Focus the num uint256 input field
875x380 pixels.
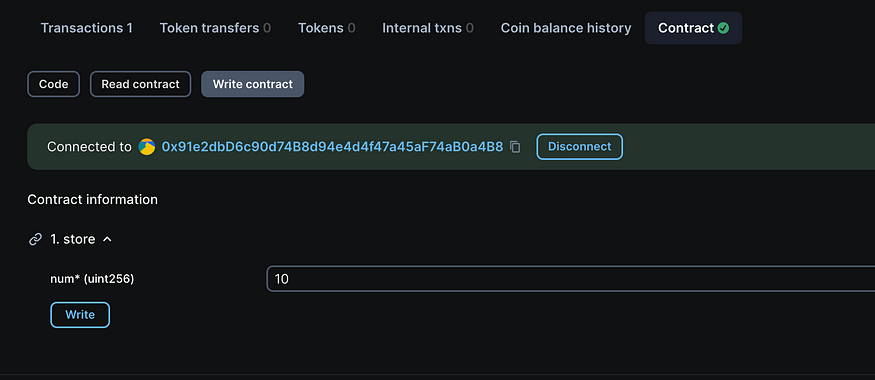pyautogui.click(x=570, y=279)
